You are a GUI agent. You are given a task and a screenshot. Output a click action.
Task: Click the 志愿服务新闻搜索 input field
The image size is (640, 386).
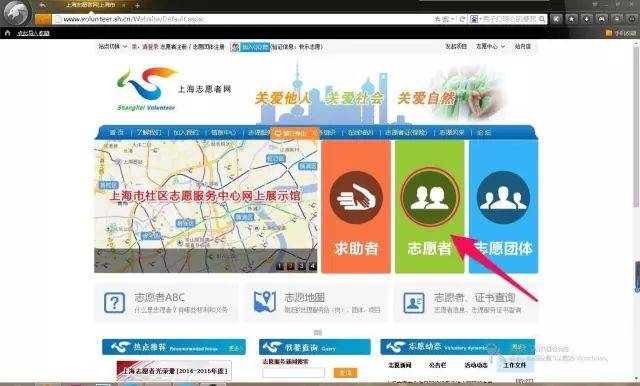coord(293,373)
